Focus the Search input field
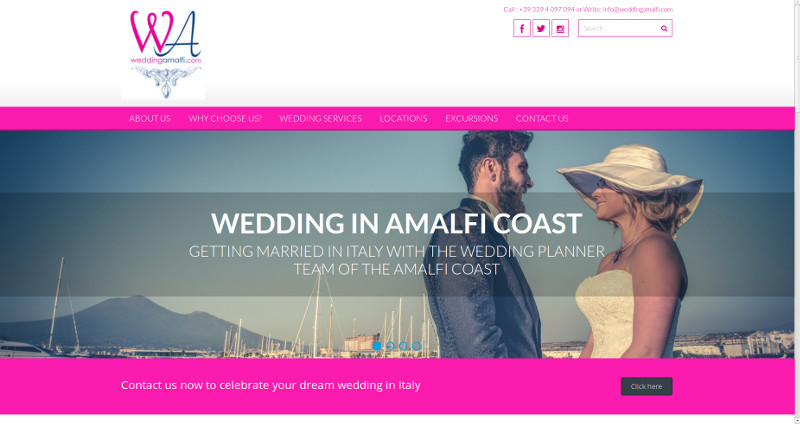This screenshot has width=800, height=424. tap(618, 28)
